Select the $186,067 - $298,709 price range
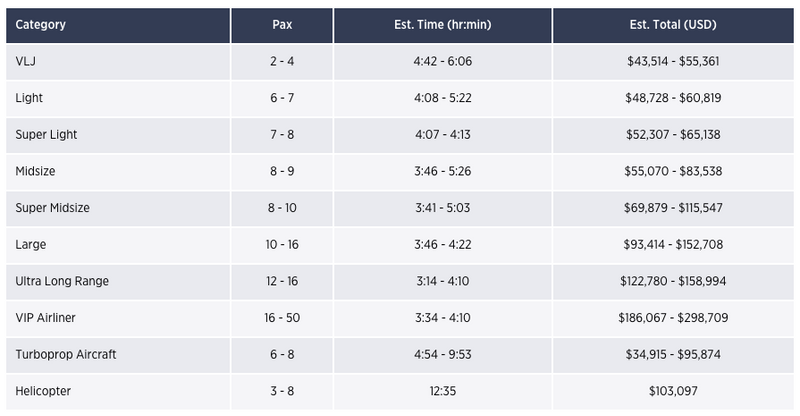This screenshot has height=416, width=800. click(x=673, y=317)
